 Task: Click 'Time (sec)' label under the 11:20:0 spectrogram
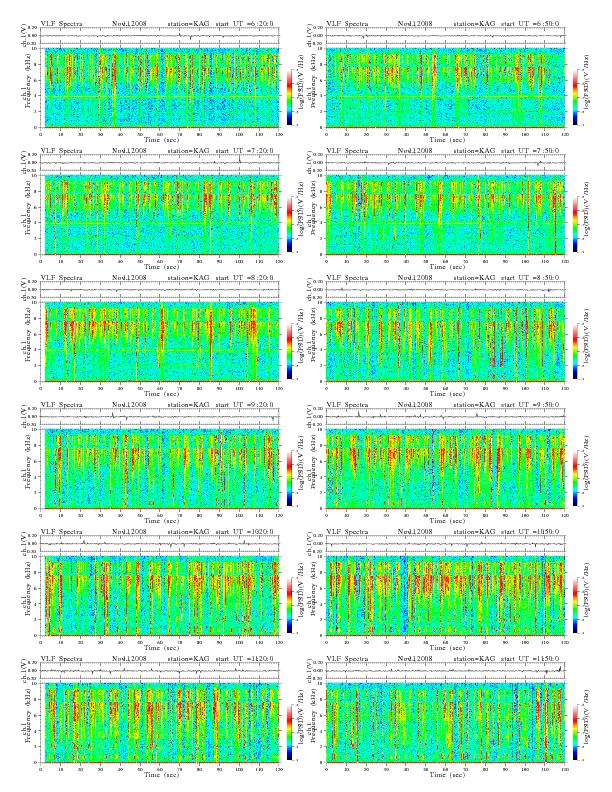162,775
